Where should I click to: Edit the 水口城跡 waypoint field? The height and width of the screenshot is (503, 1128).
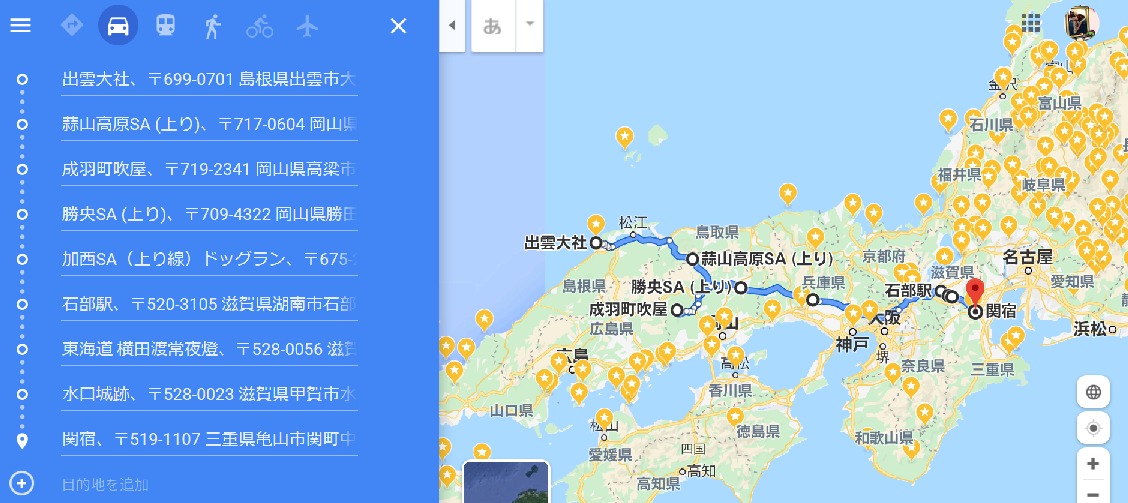tap(209, 394)
